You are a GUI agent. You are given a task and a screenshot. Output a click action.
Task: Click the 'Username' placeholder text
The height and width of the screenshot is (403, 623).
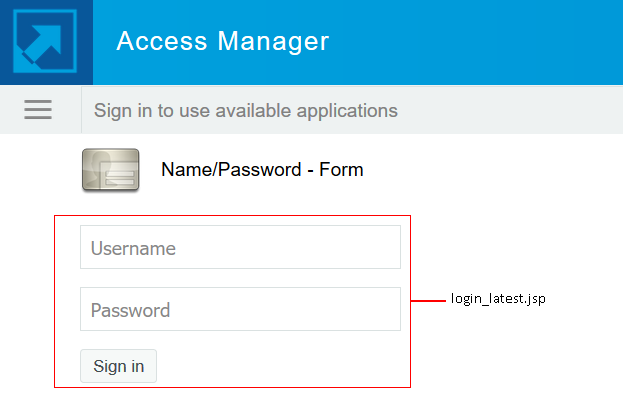(x=133, y=248)
